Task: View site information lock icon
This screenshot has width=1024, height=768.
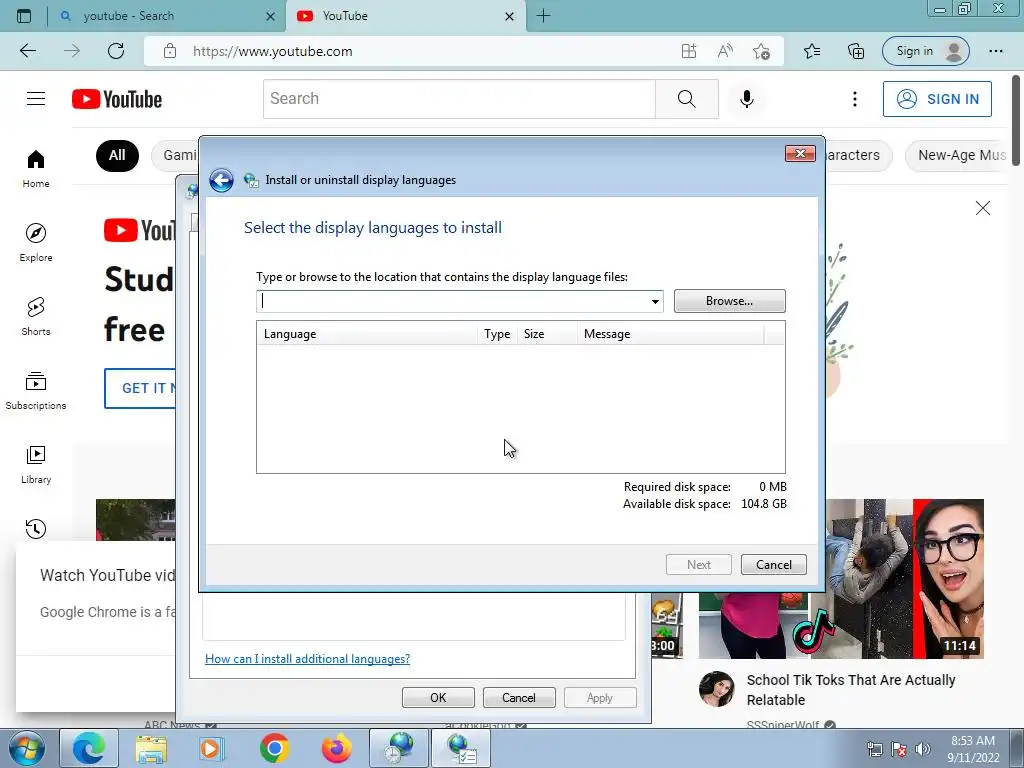Action: click(x=170, y=51)
